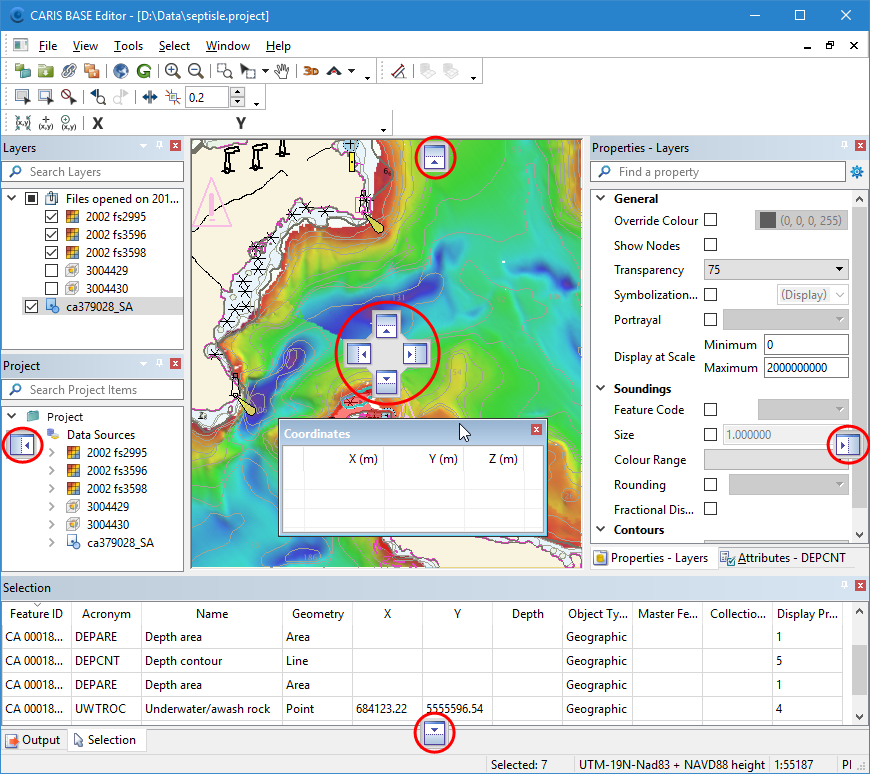Click the Override Colour swatch
This screenshot has height=774, width=870.
(x=768, y=220)
